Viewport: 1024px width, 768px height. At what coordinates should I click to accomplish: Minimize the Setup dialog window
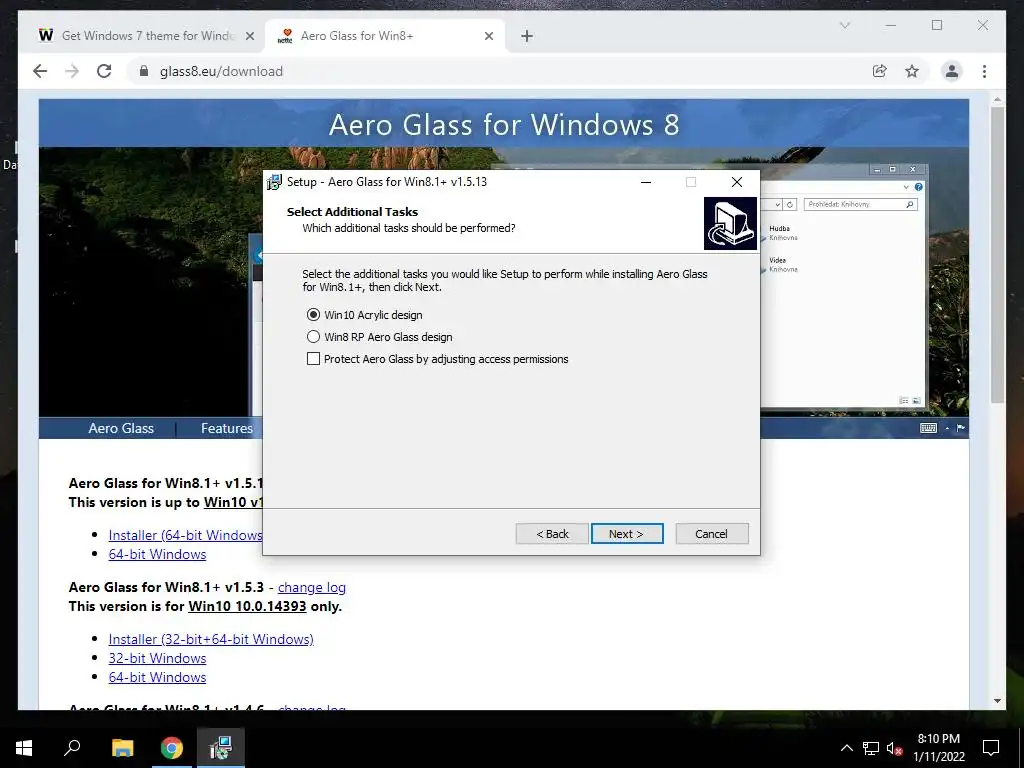(x=646, y=182)
